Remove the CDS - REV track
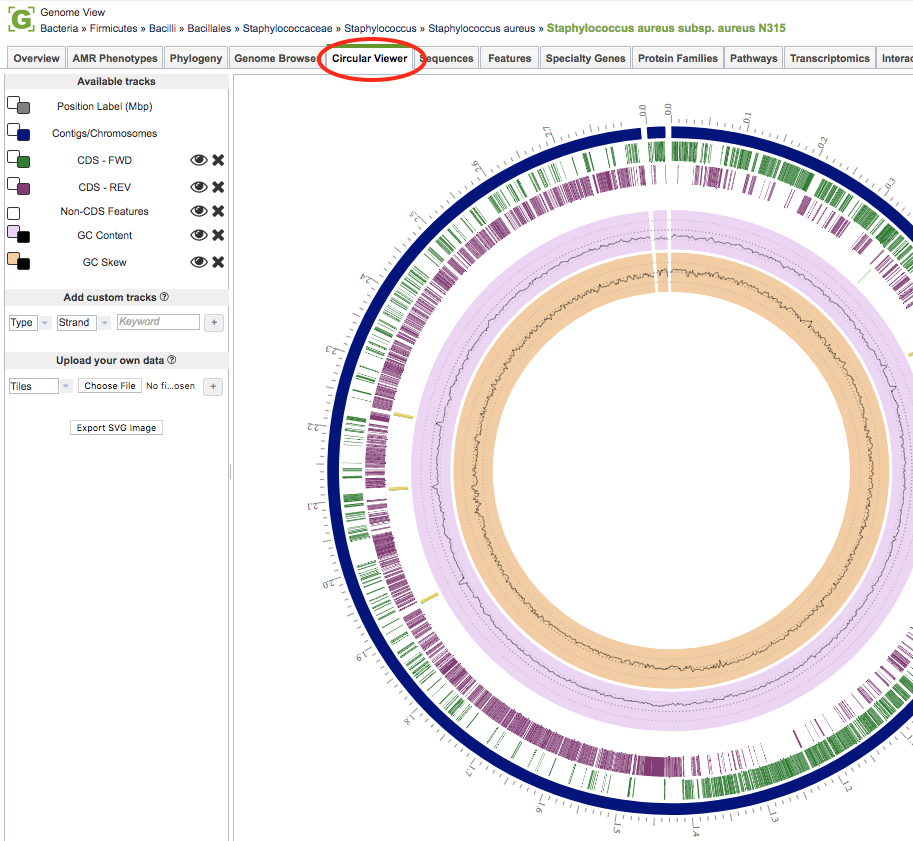This screenshot has width=913, height=841. (x=218, y=187)
